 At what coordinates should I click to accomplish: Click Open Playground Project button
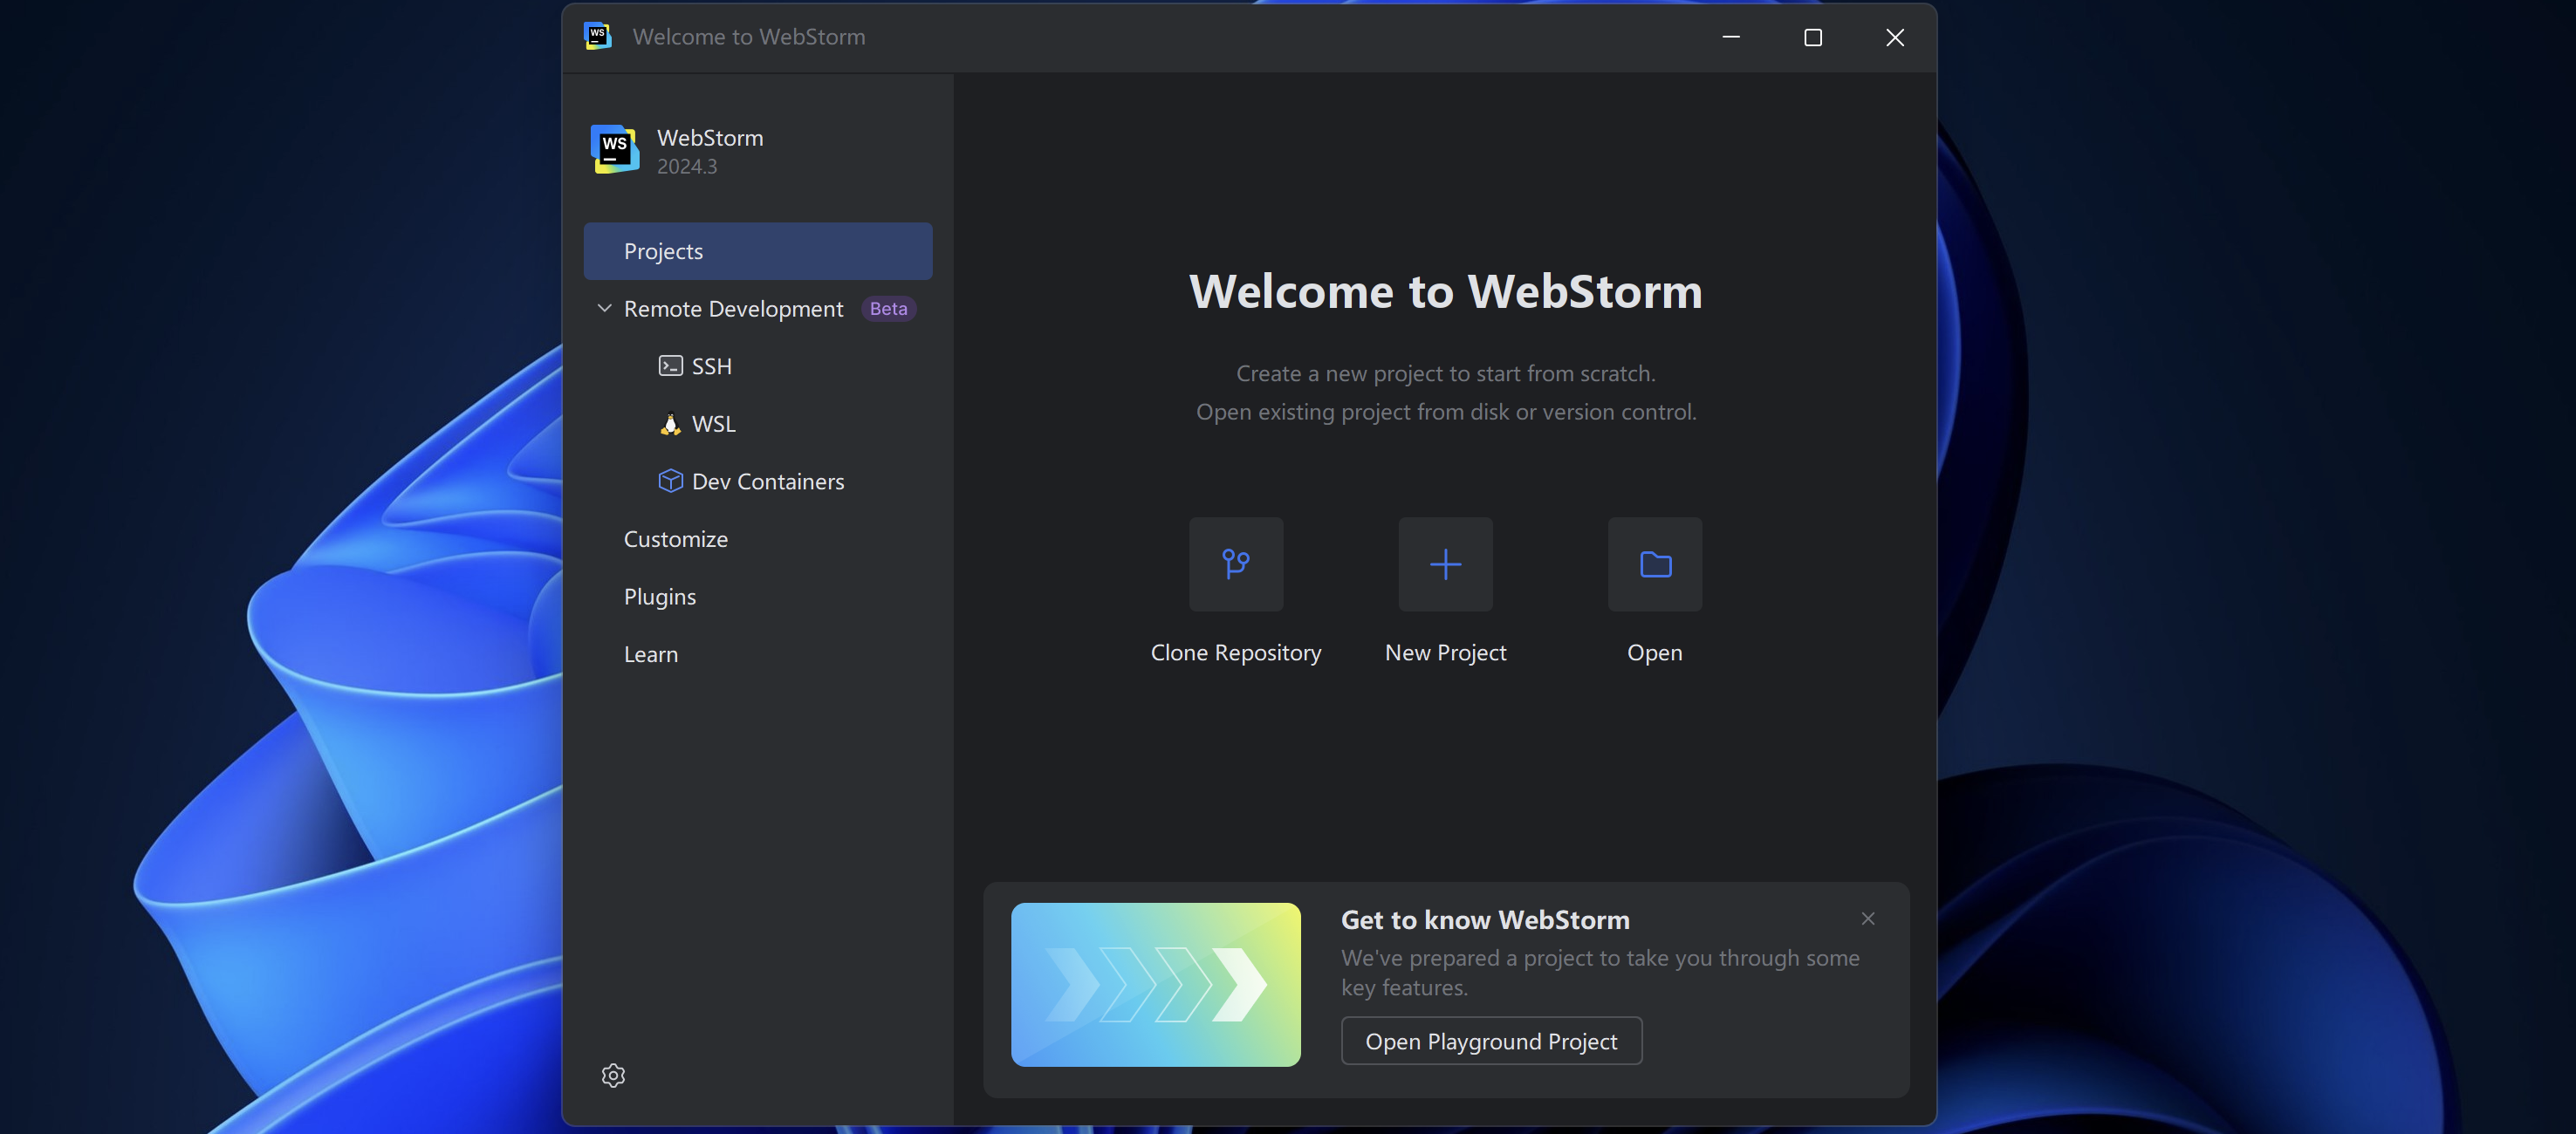pyautogui.click(x=1491, y=1041)
